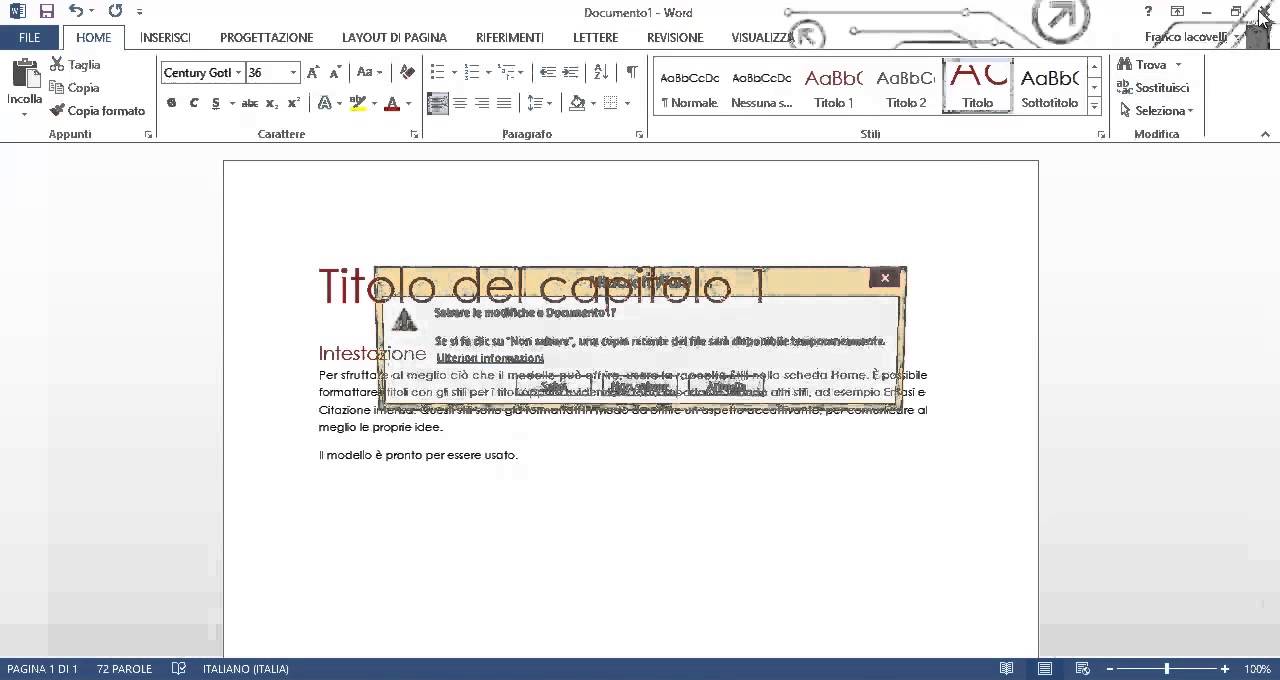Switch to the PROGETTAZIONE tab
Image resolution: width=1280 pixels, height=680 pixels.
[267, 37]
